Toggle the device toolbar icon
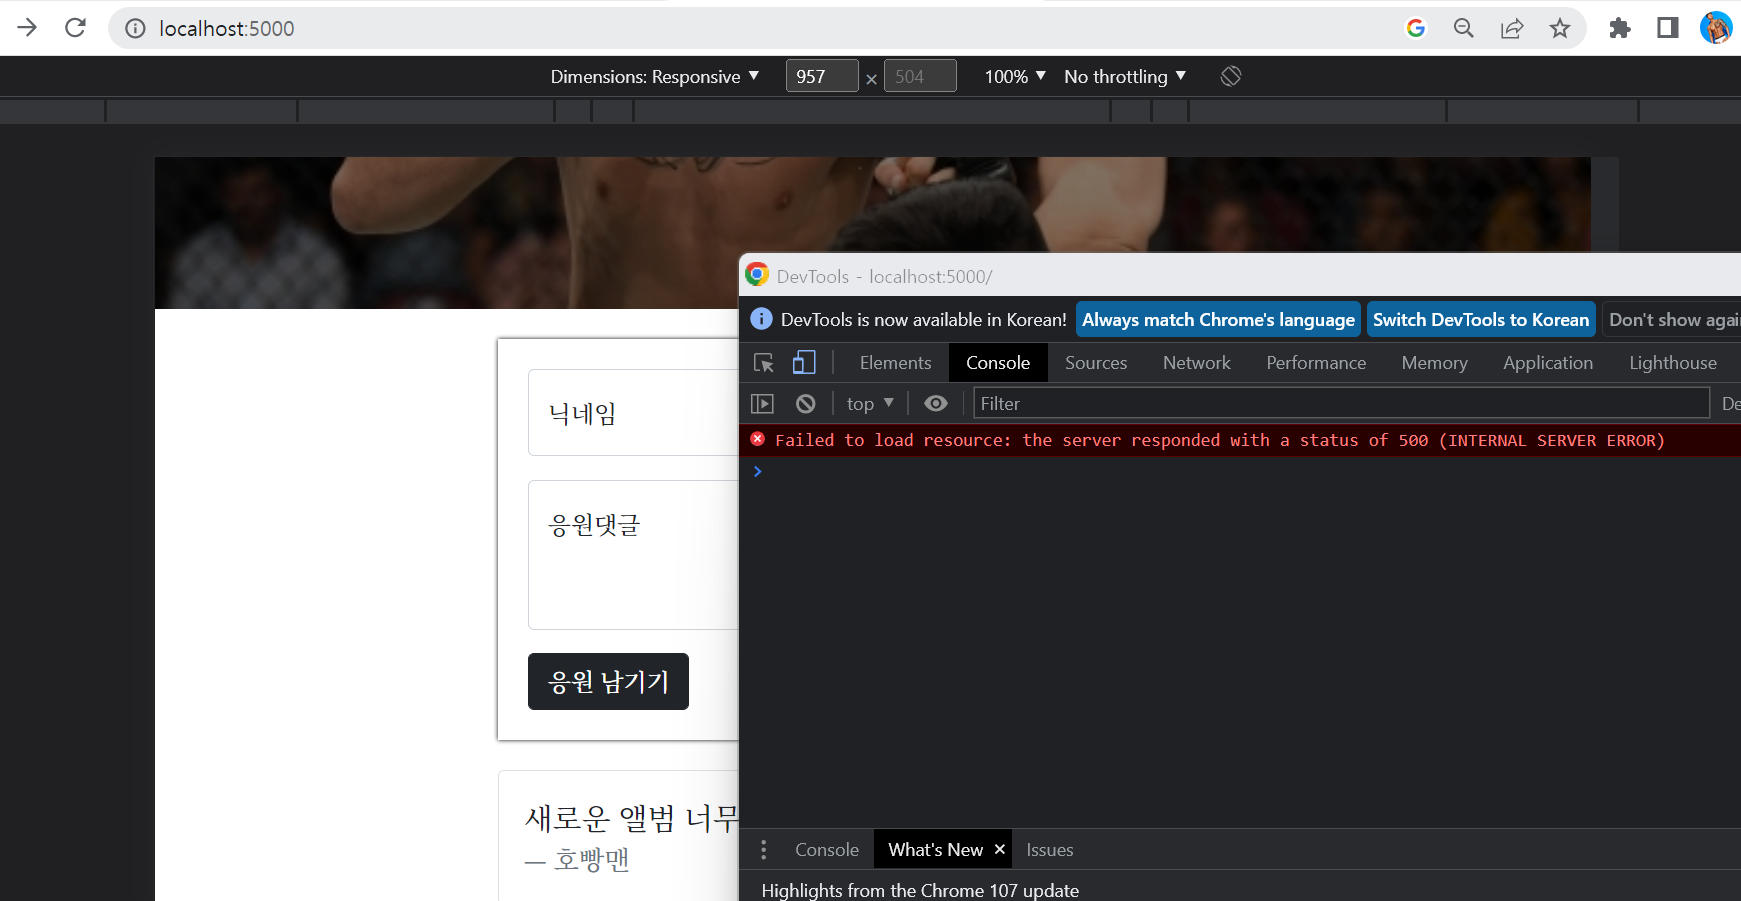 (x=804, y=362)
